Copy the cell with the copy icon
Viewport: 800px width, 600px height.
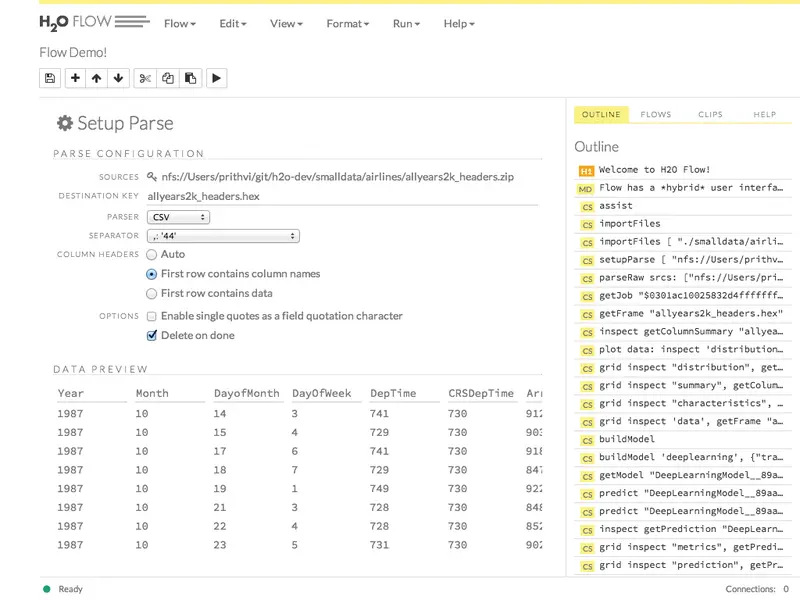tap(168, 78)
